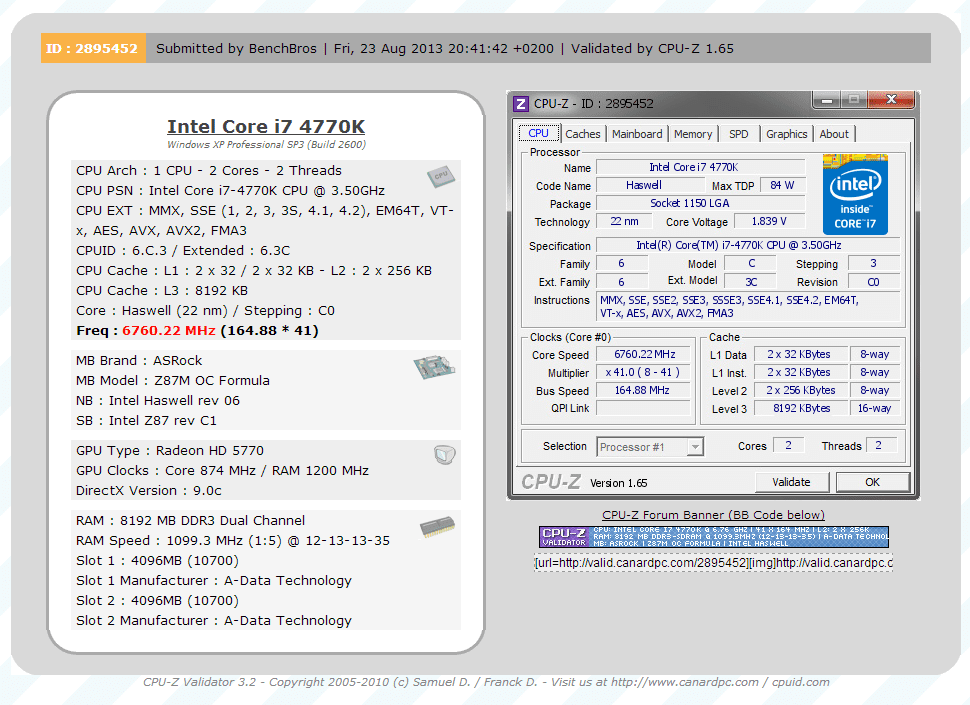Select the Memory tab
Image resolution: width=970 pixels, height=705 pixels.
693,134
